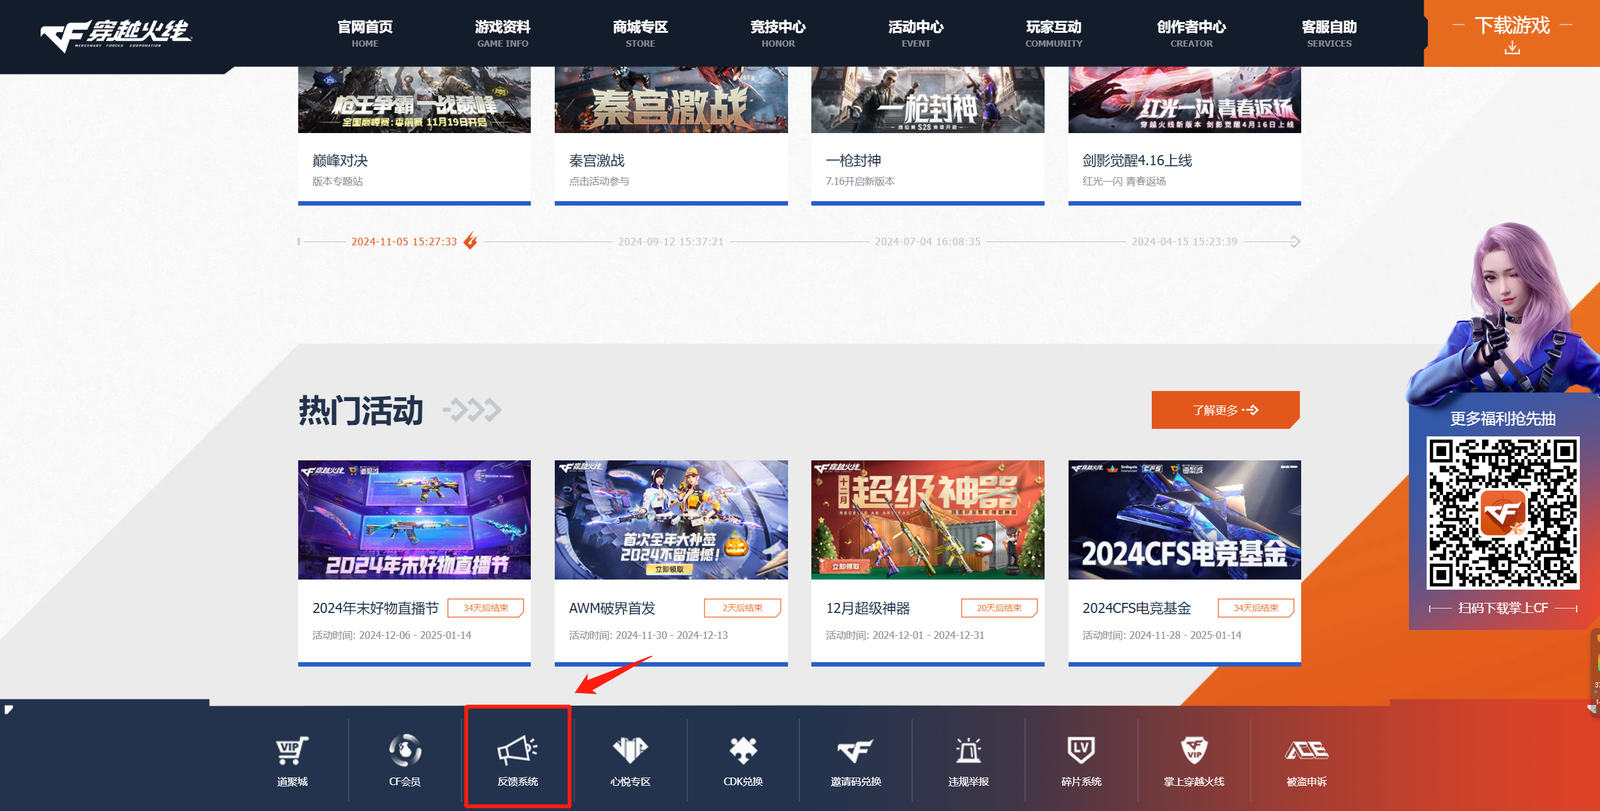The width and height of the screenshot is (1600, 811).
Task: Click the 12月超级神器 title text
Action: (x=868, y=608)
